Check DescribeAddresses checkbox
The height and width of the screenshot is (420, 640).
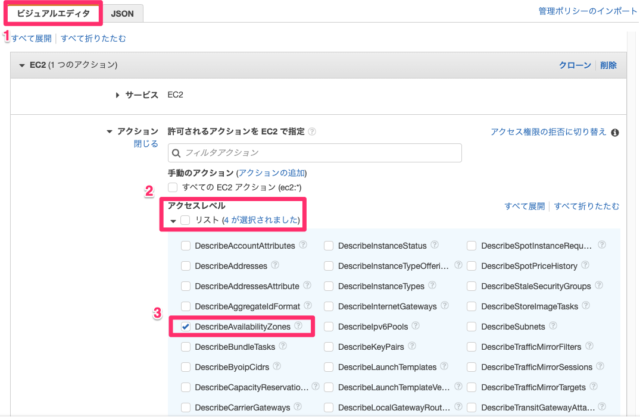pos(186,266)
